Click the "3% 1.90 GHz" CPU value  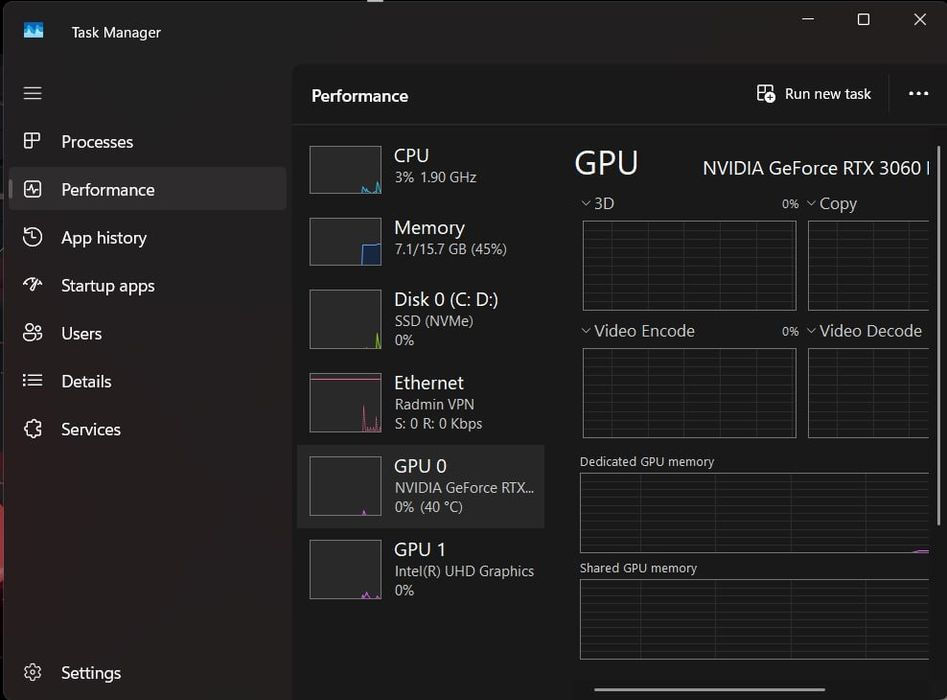tap(435, 178)
